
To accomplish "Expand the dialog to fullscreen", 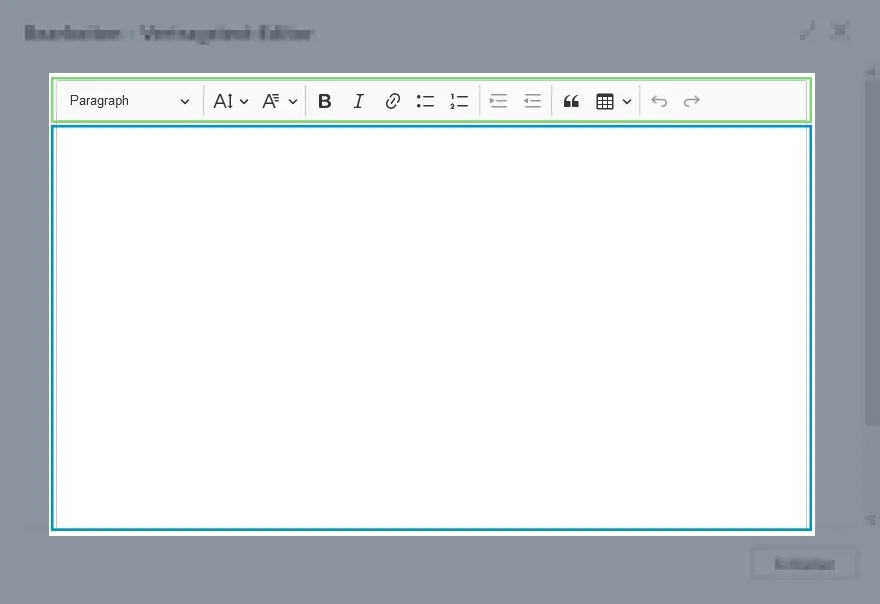I will click(808, 31).
